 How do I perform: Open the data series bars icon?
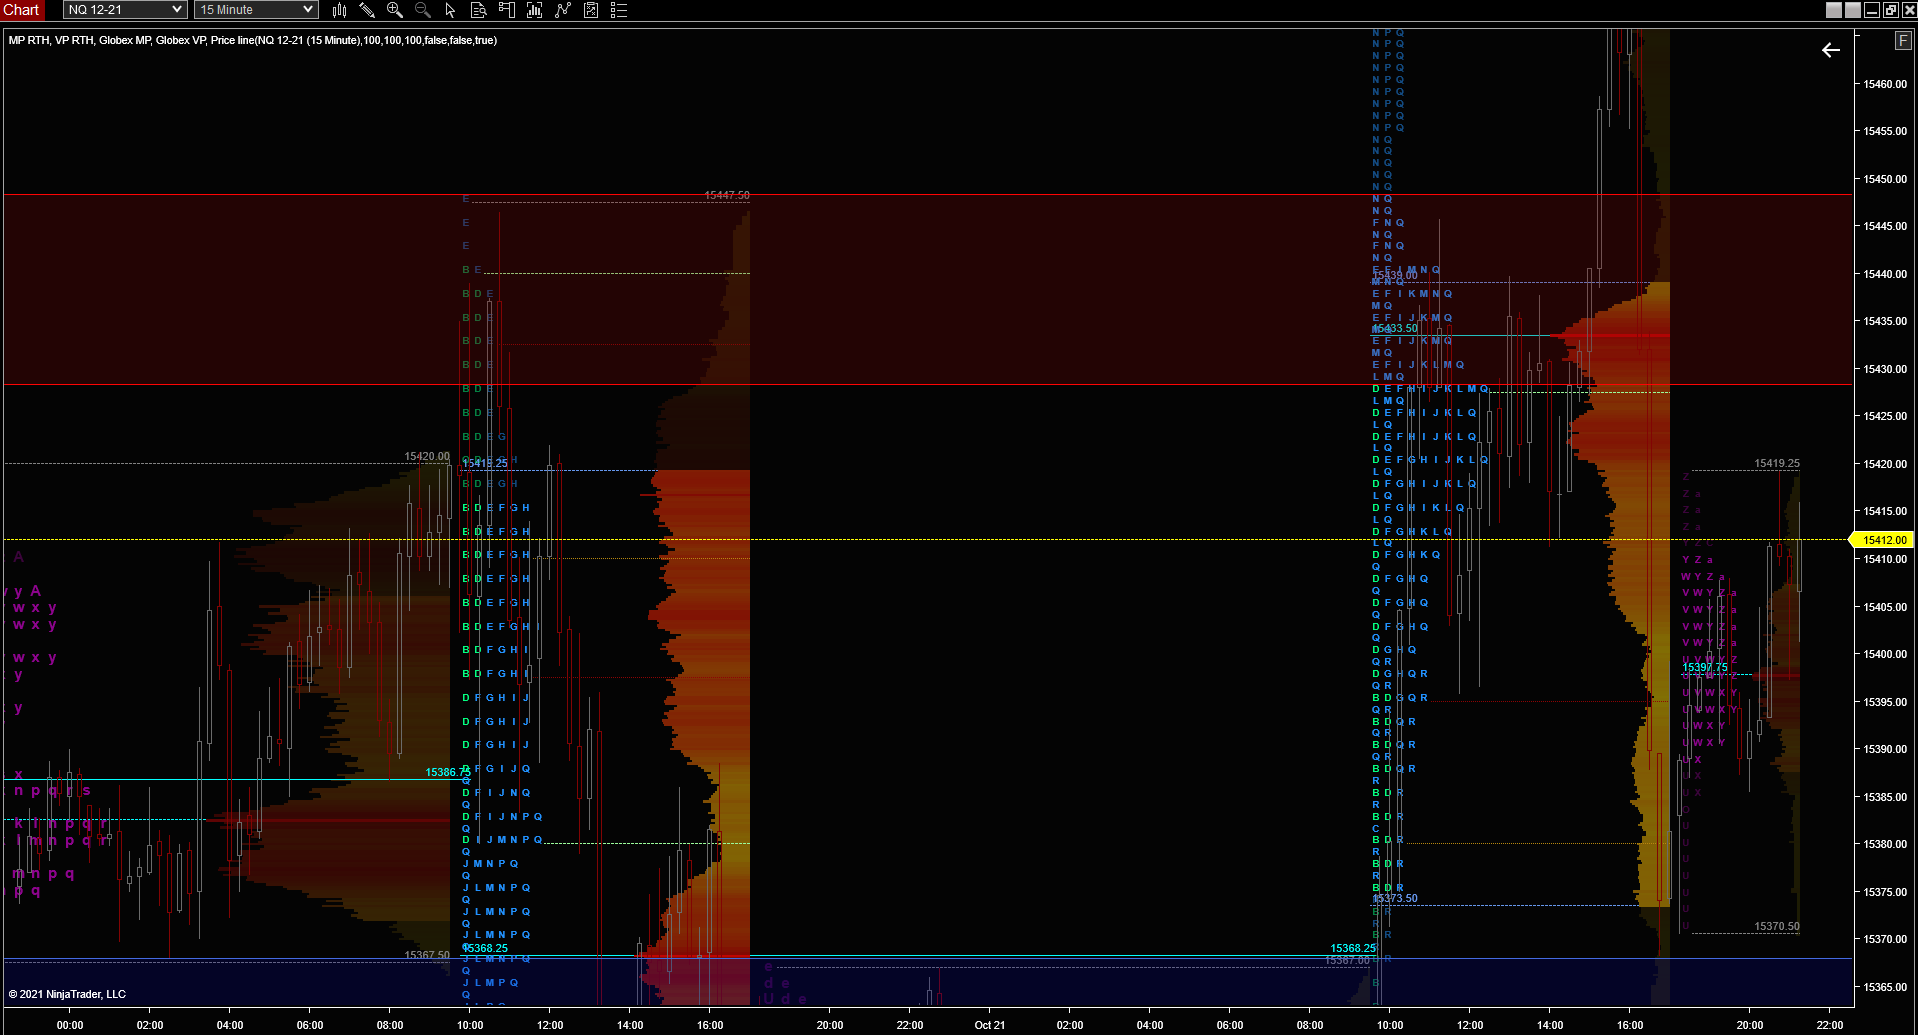pyautogui.click(x=534, y=10)
